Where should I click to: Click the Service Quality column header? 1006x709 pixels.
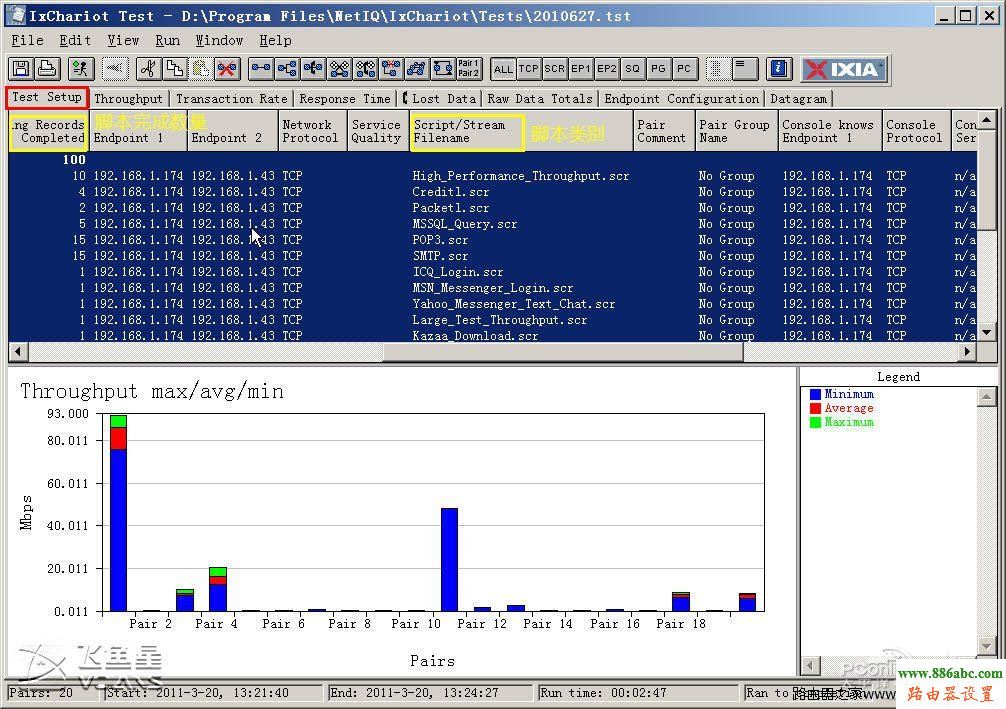click(x=378, y=131)
